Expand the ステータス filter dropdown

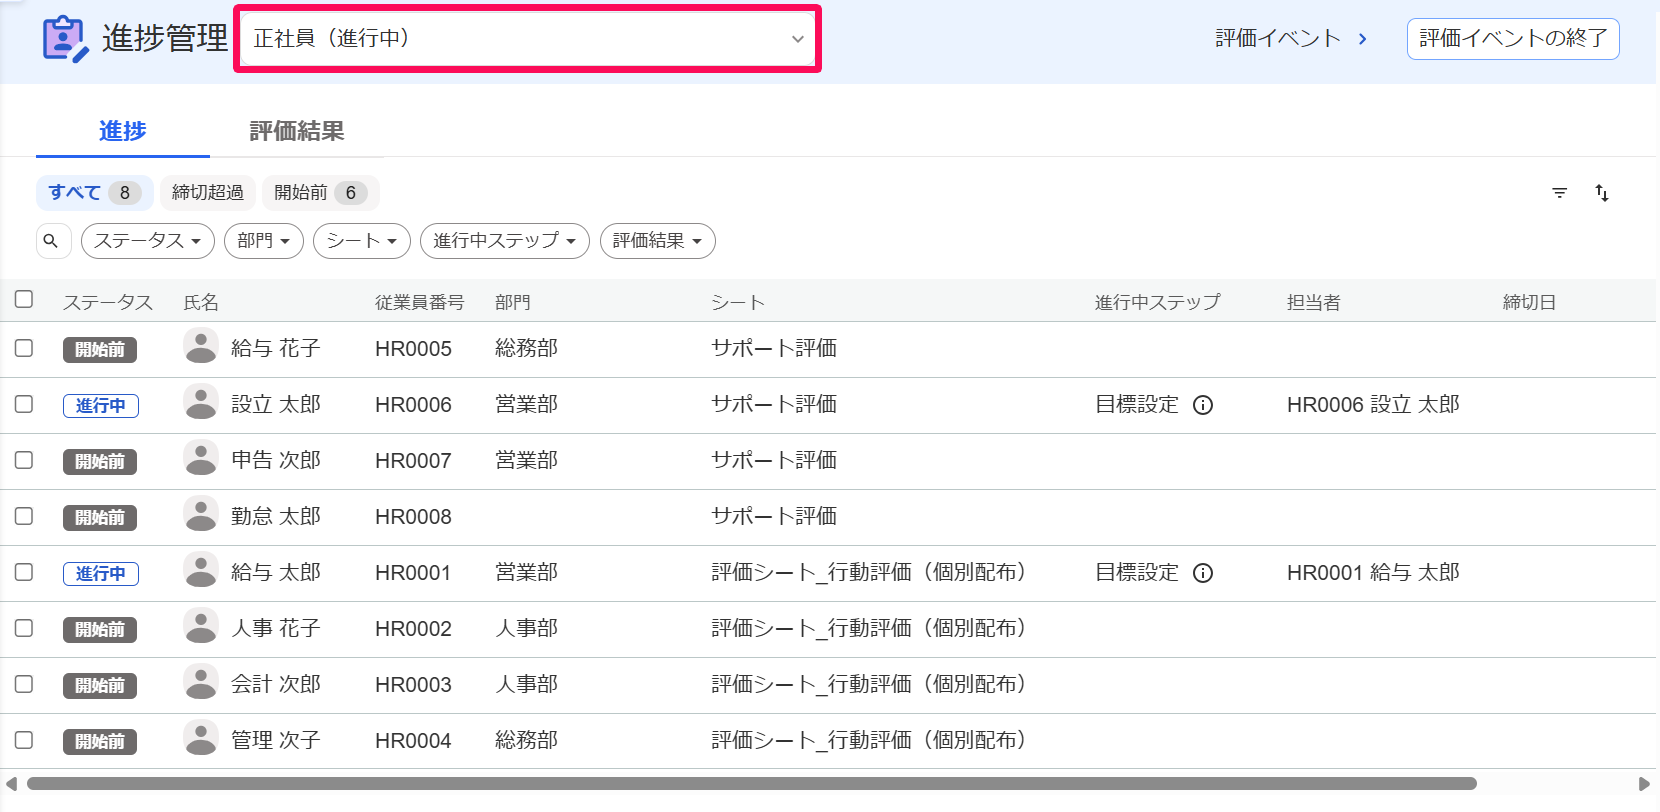click(148, 241)
